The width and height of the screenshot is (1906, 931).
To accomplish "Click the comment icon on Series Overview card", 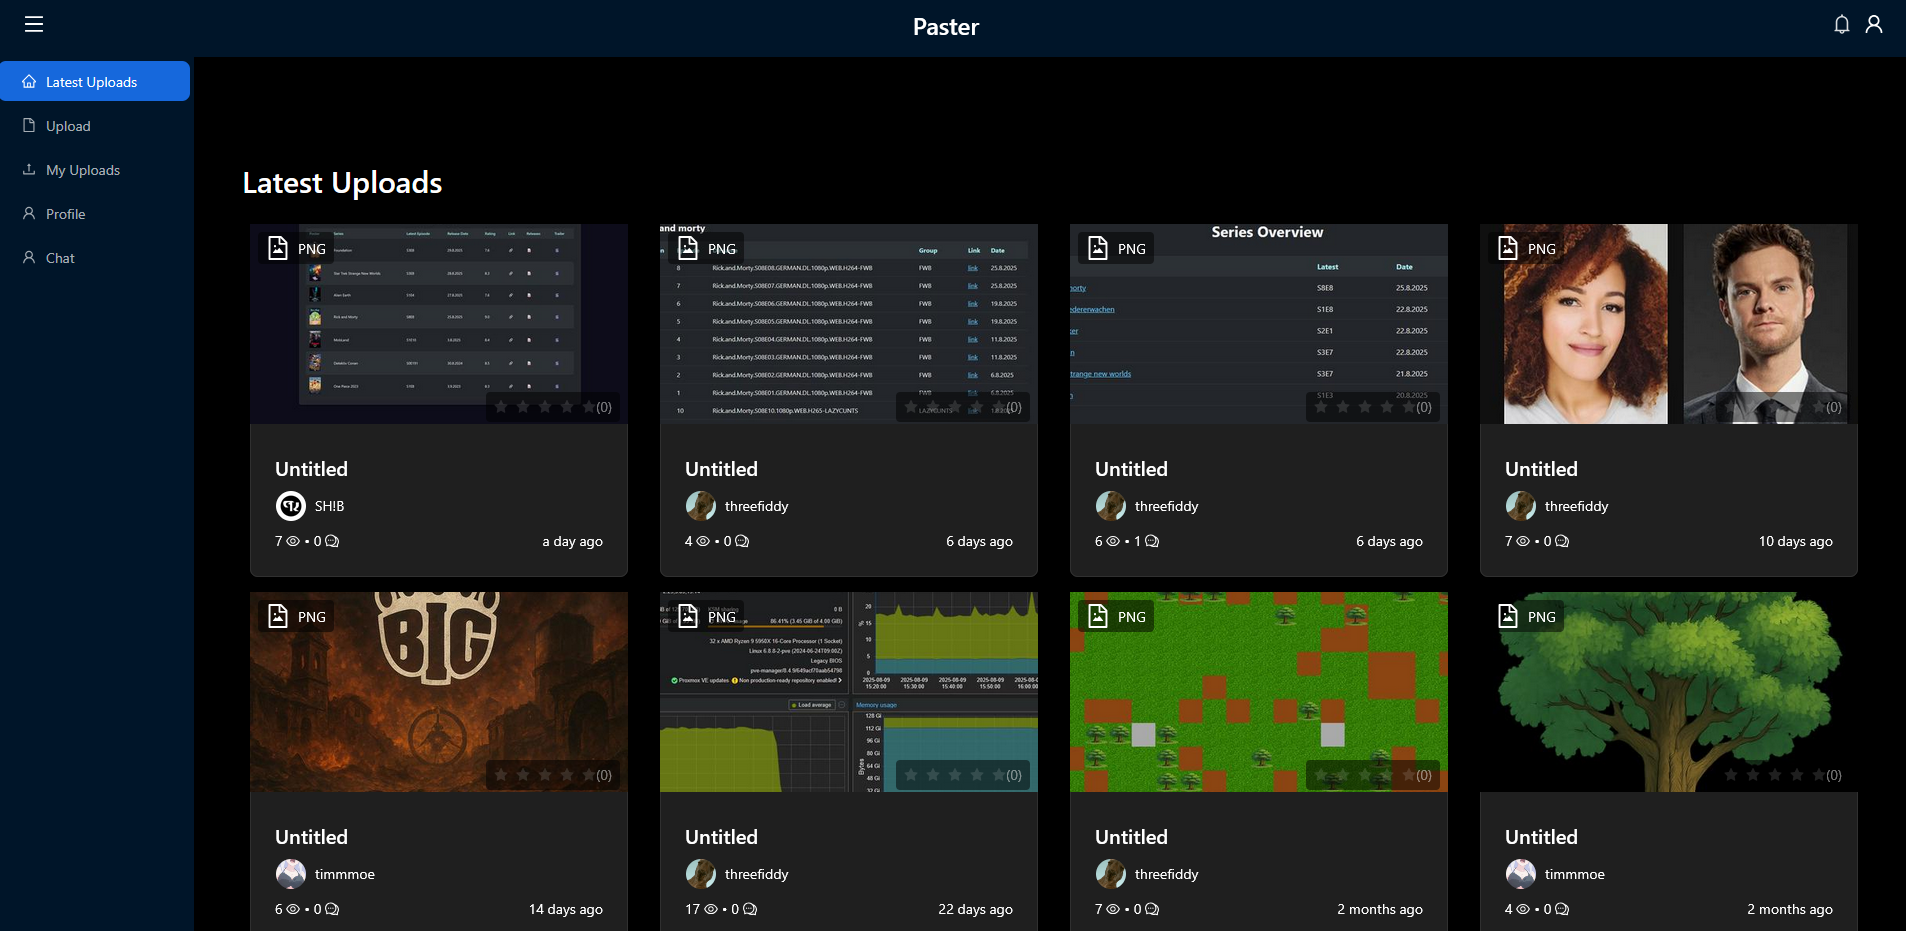I will 1152,541.
